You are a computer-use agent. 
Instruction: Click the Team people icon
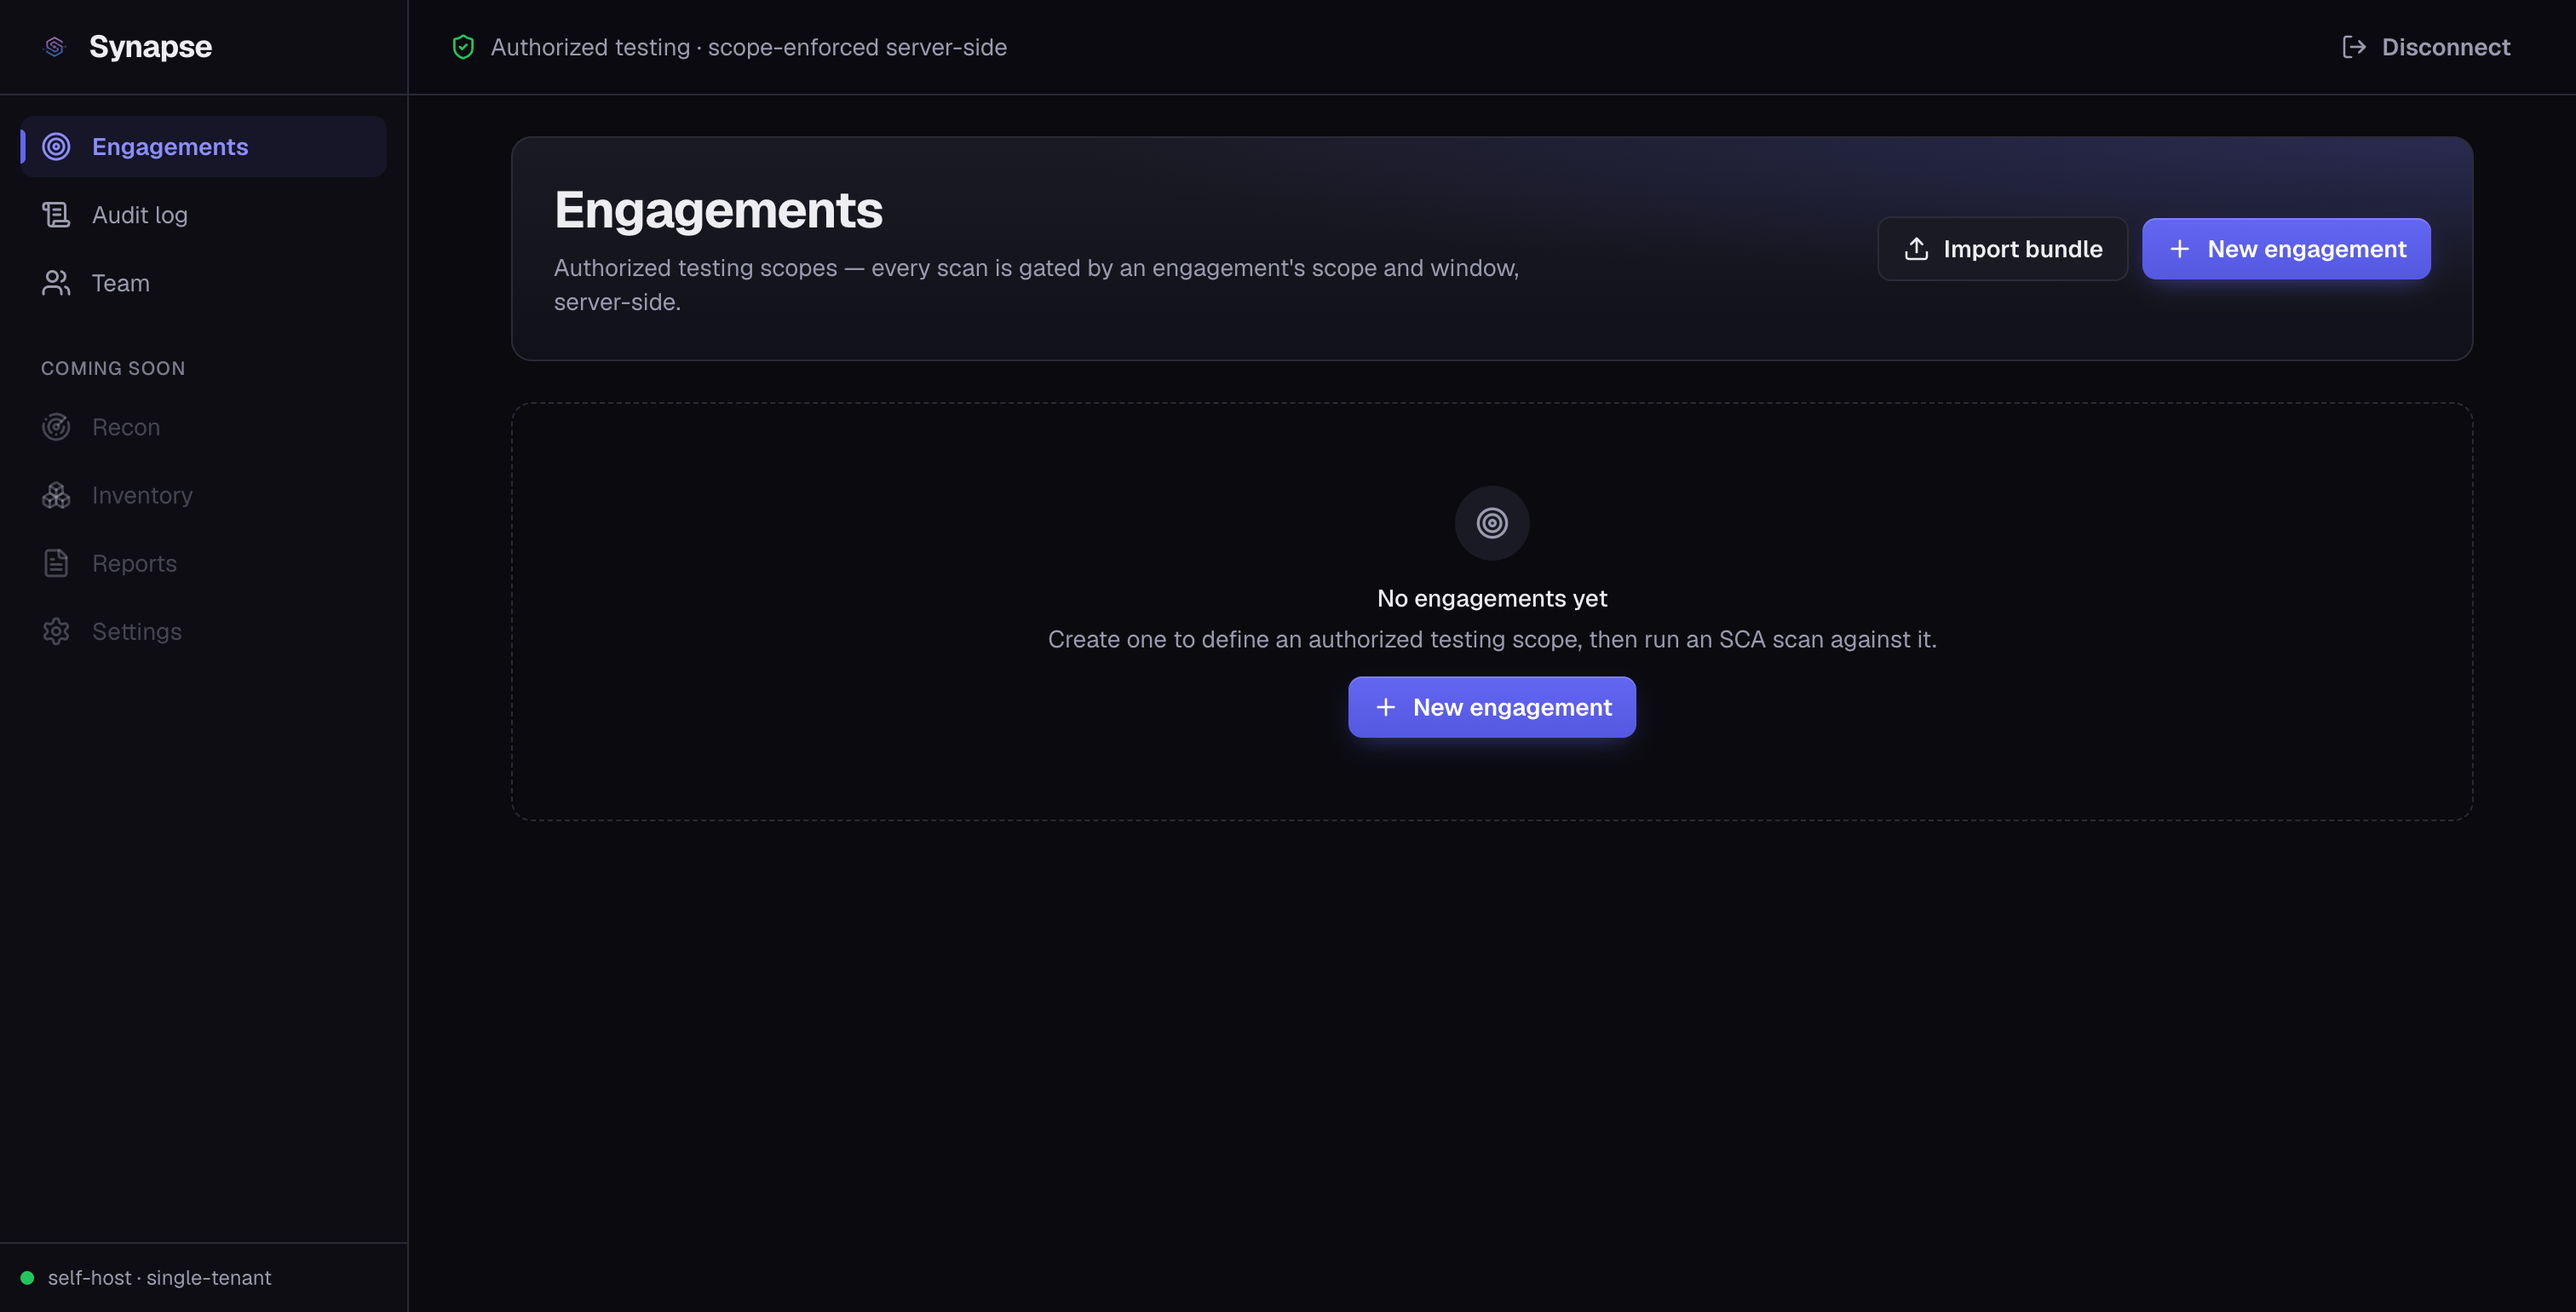(56, 283)
